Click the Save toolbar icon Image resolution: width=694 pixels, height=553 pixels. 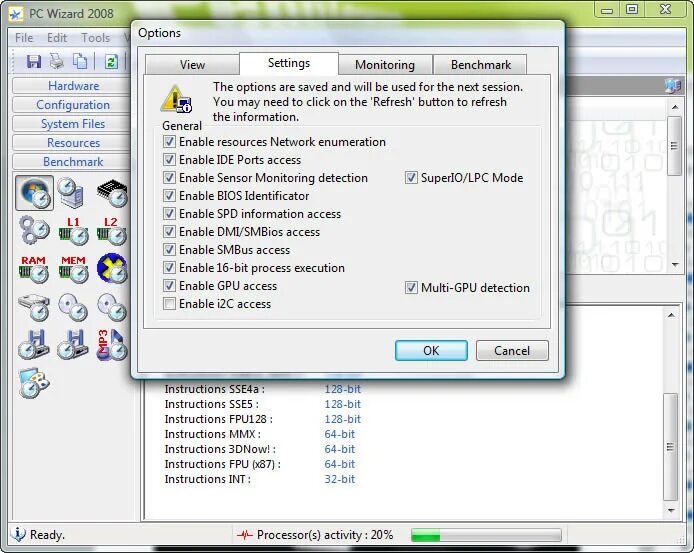tap(34, 61)
